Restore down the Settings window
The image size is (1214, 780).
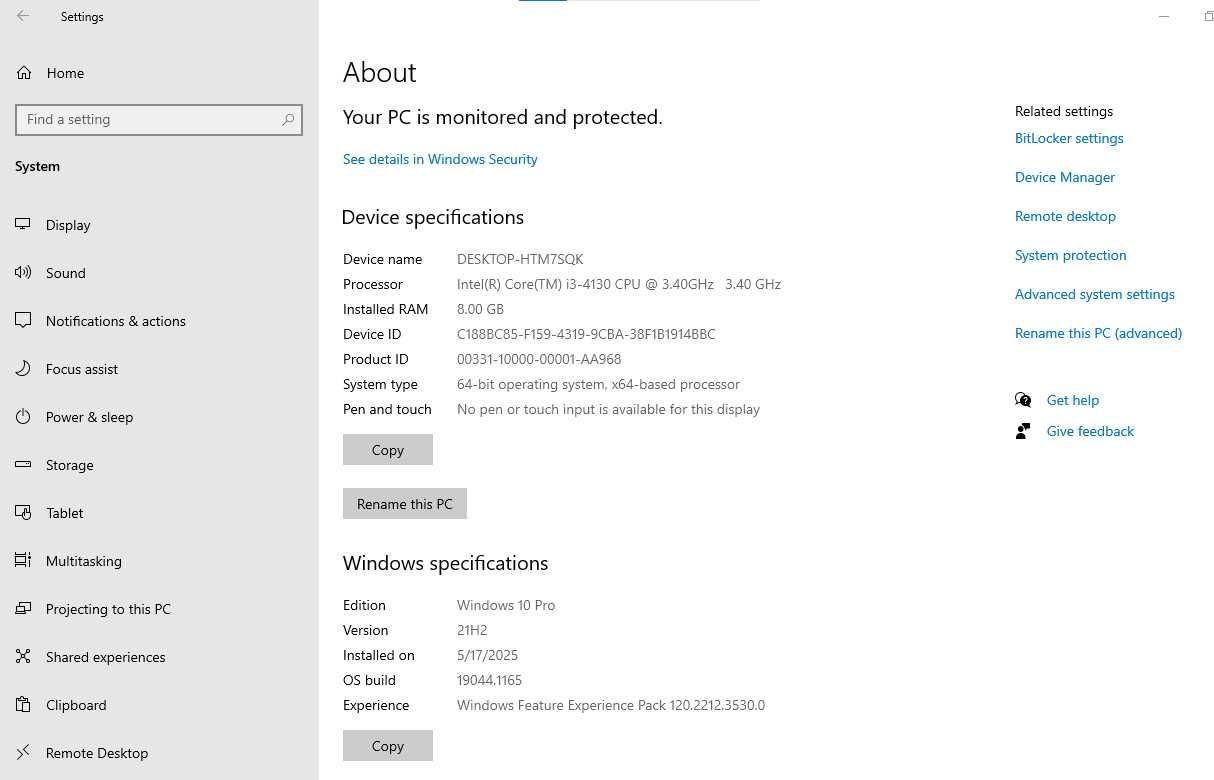(1208, 16)
